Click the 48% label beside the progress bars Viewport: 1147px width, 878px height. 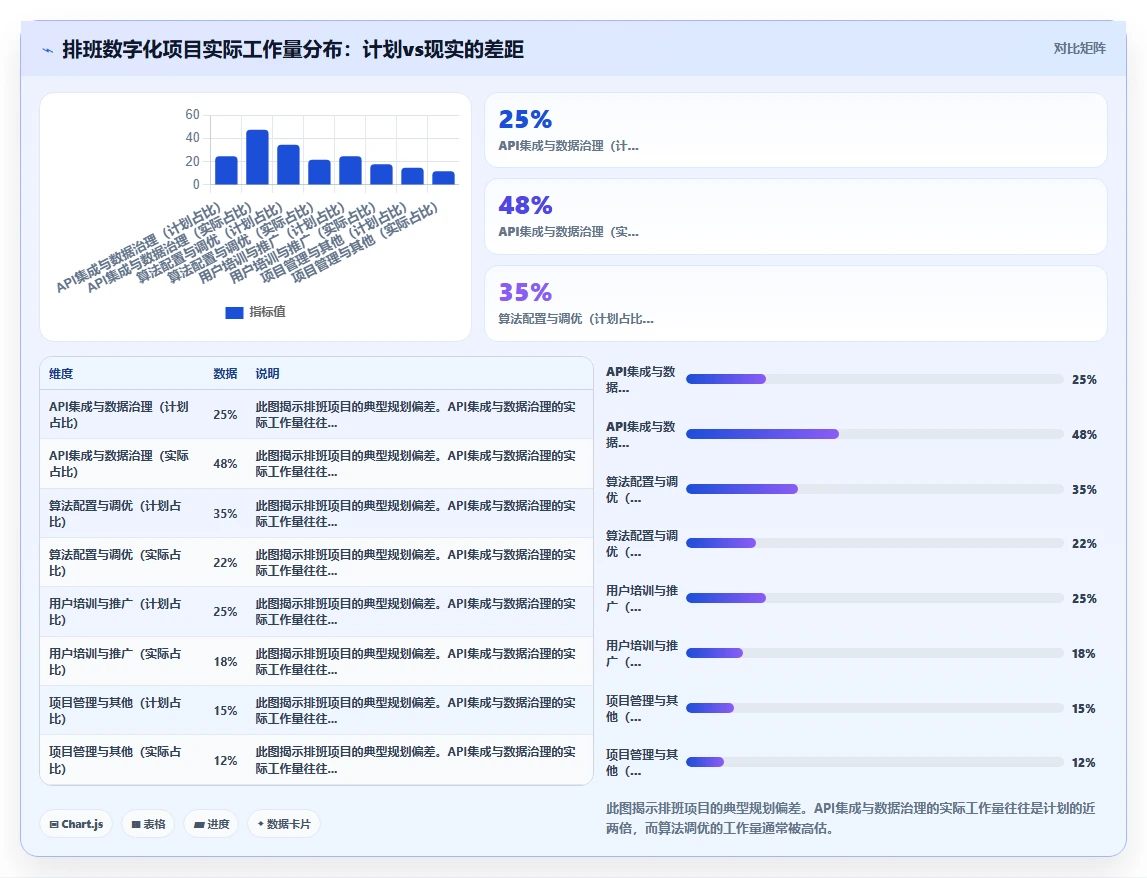[x=1084, y=435]
